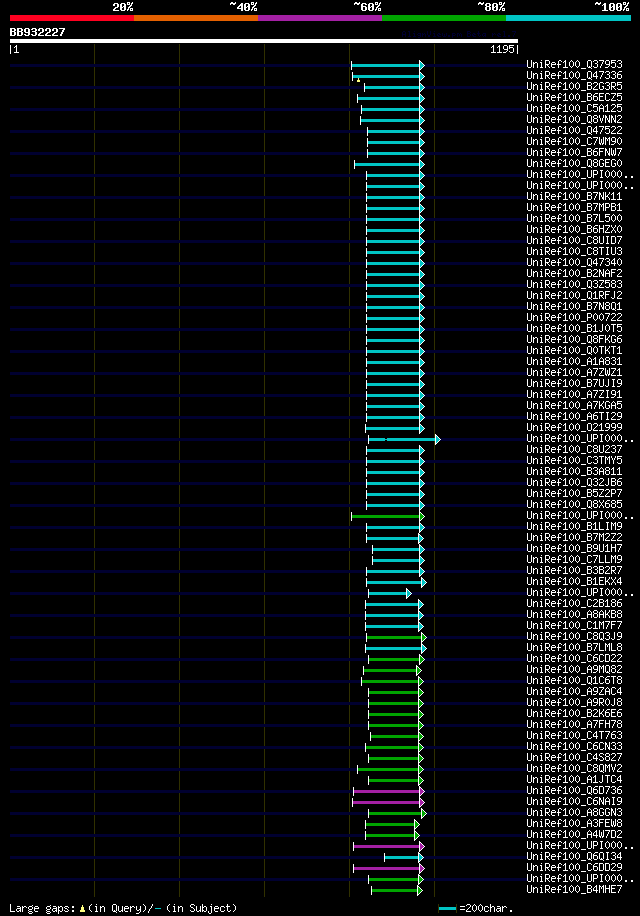Image resolution: width=640 pixels, height=916 pixels.
Task: Click hit label UniRef100_A8GGN3
Action: [574, 813]
